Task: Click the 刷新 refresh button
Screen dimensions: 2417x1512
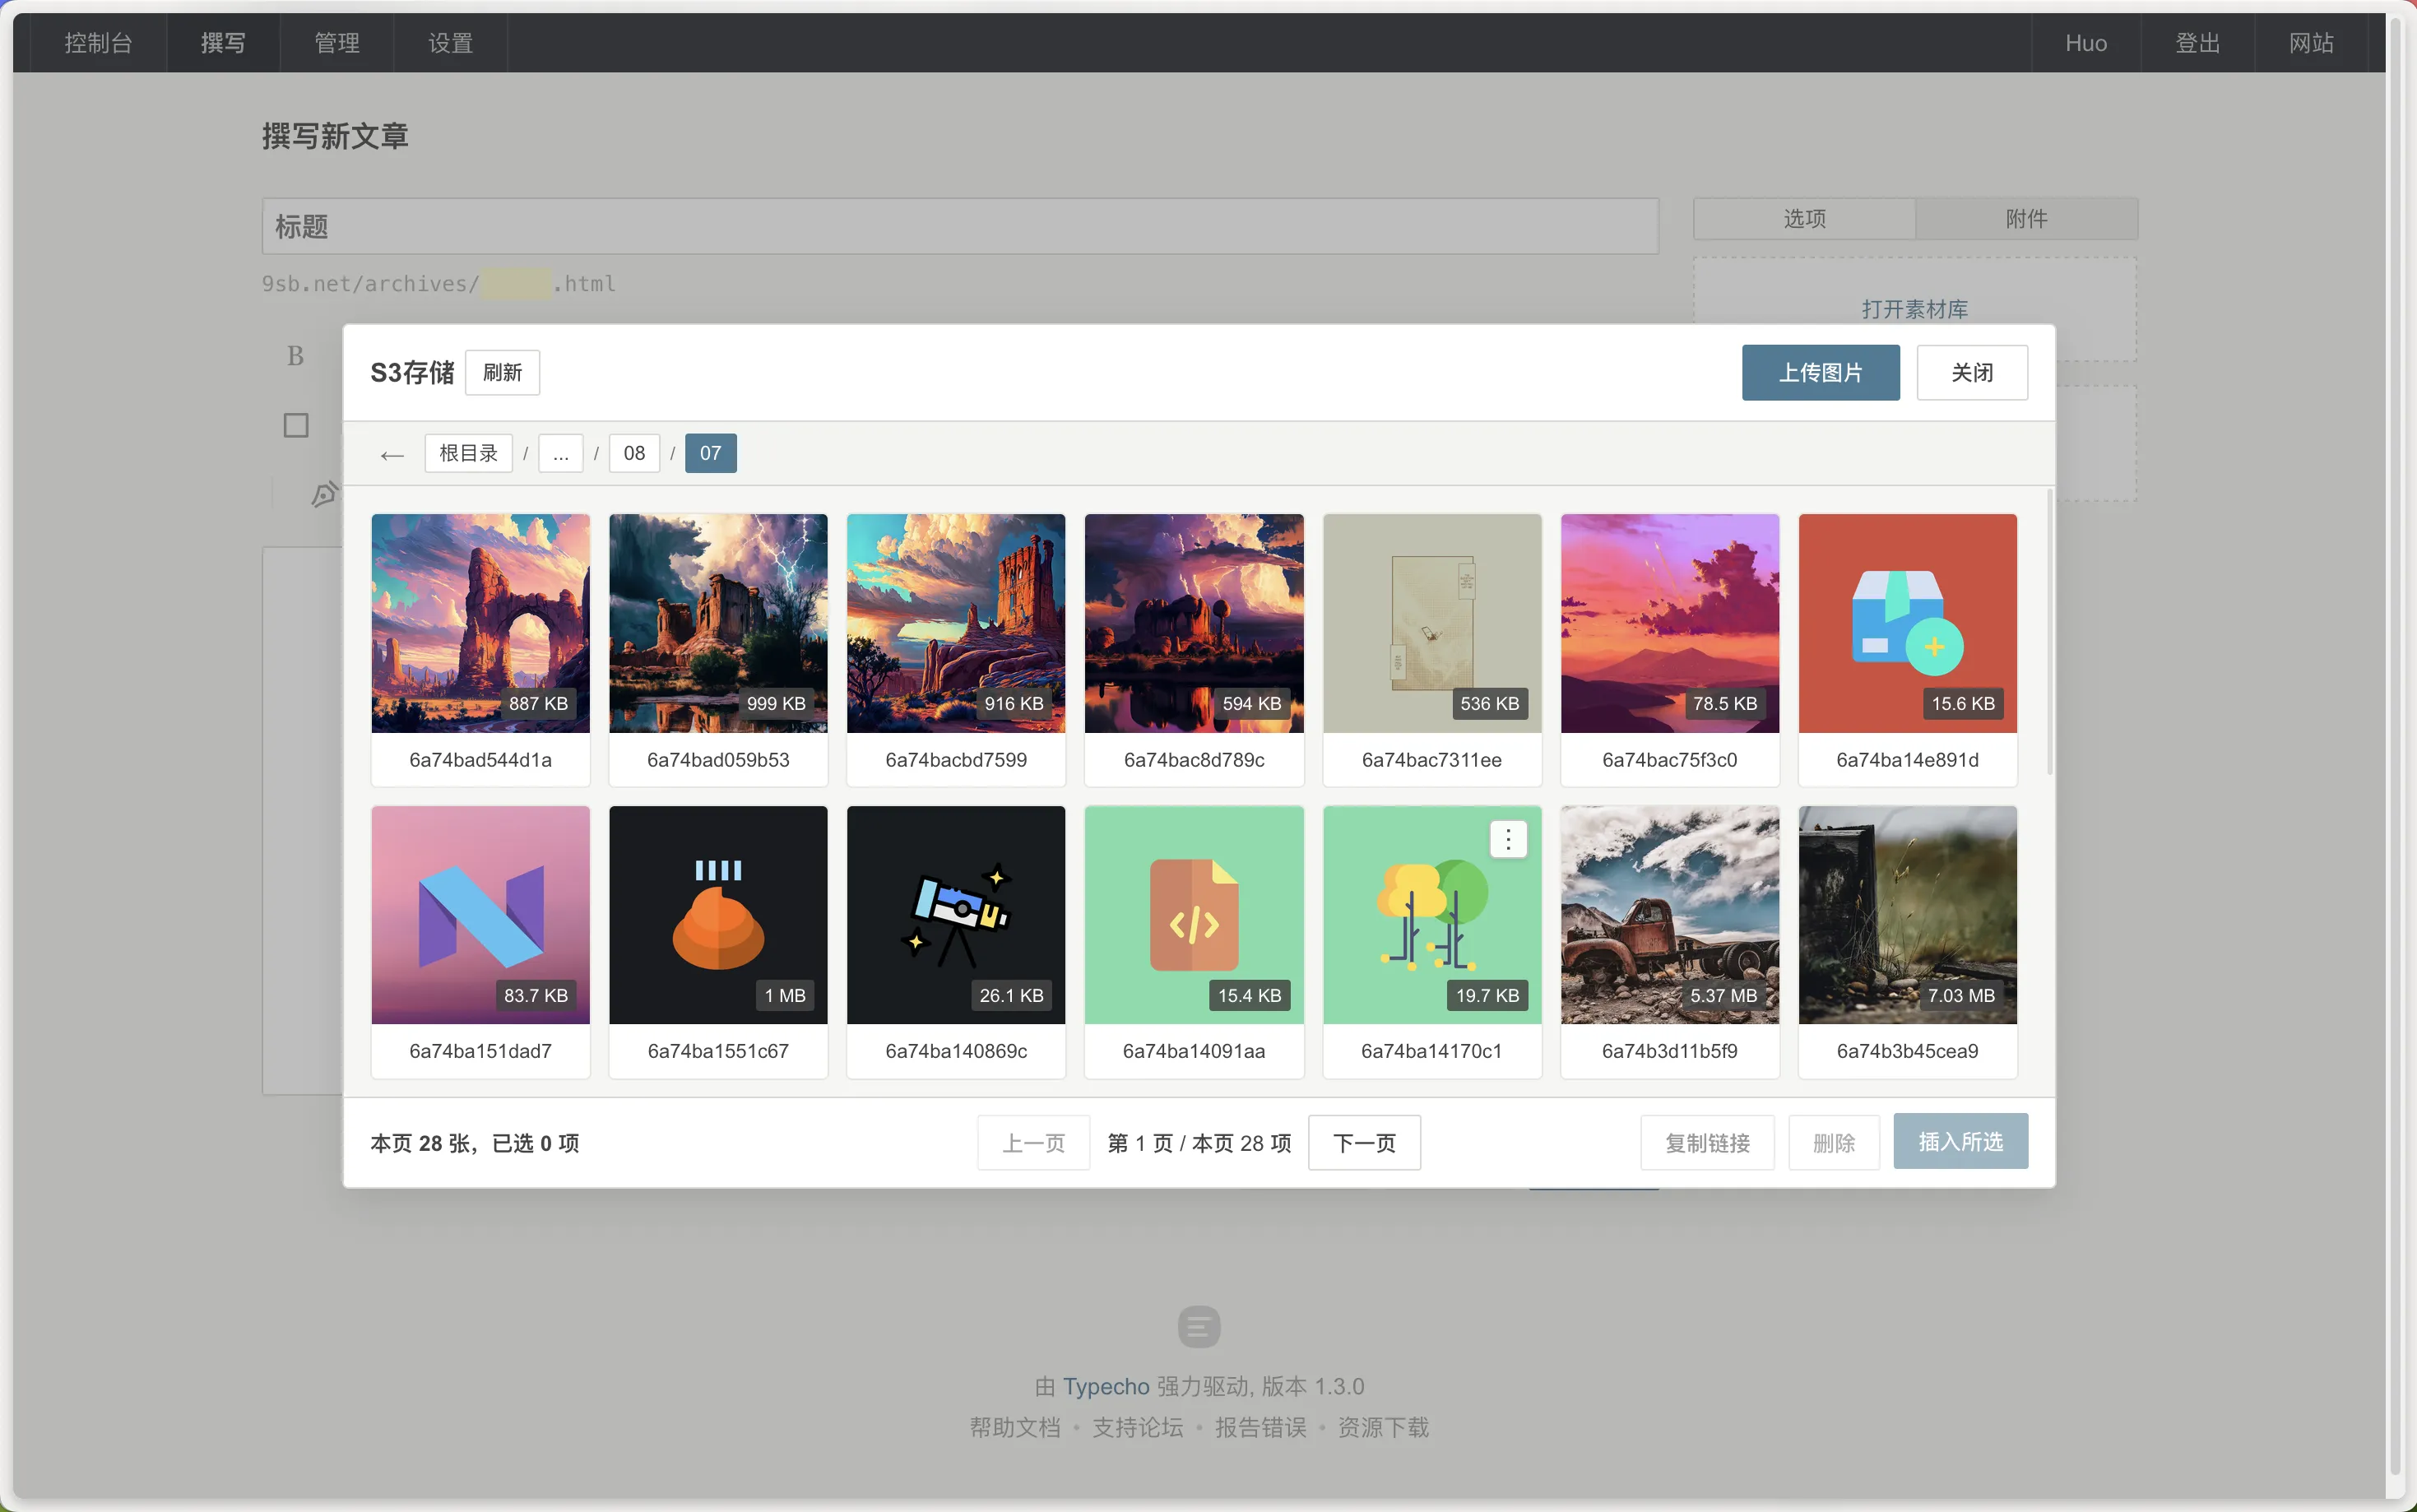Action: point(502,372)
